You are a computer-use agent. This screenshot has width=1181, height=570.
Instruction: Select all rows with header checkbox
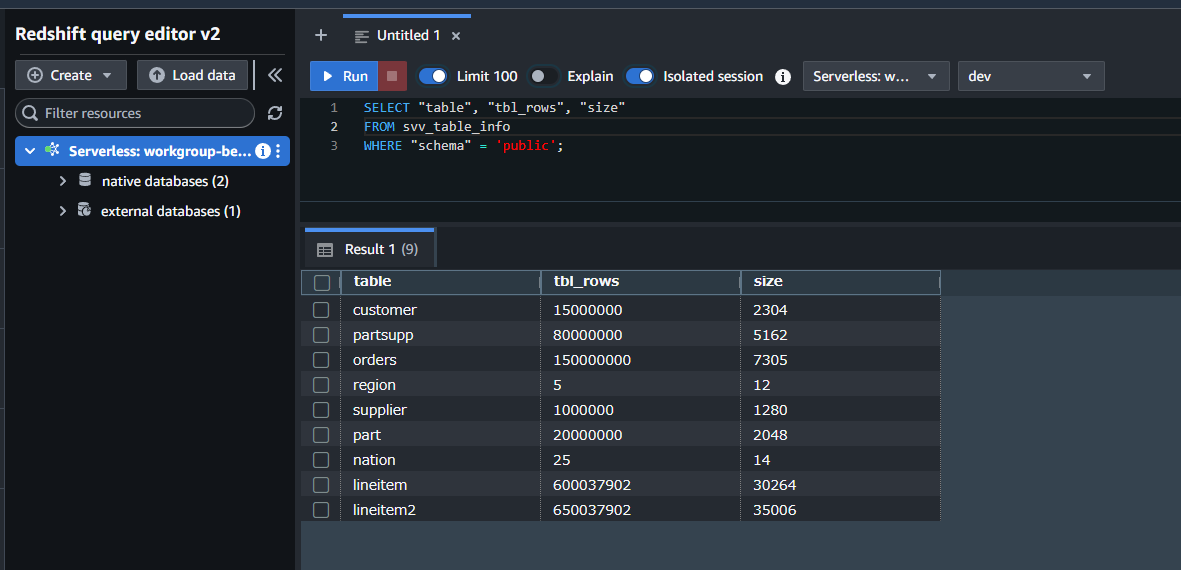322,282
